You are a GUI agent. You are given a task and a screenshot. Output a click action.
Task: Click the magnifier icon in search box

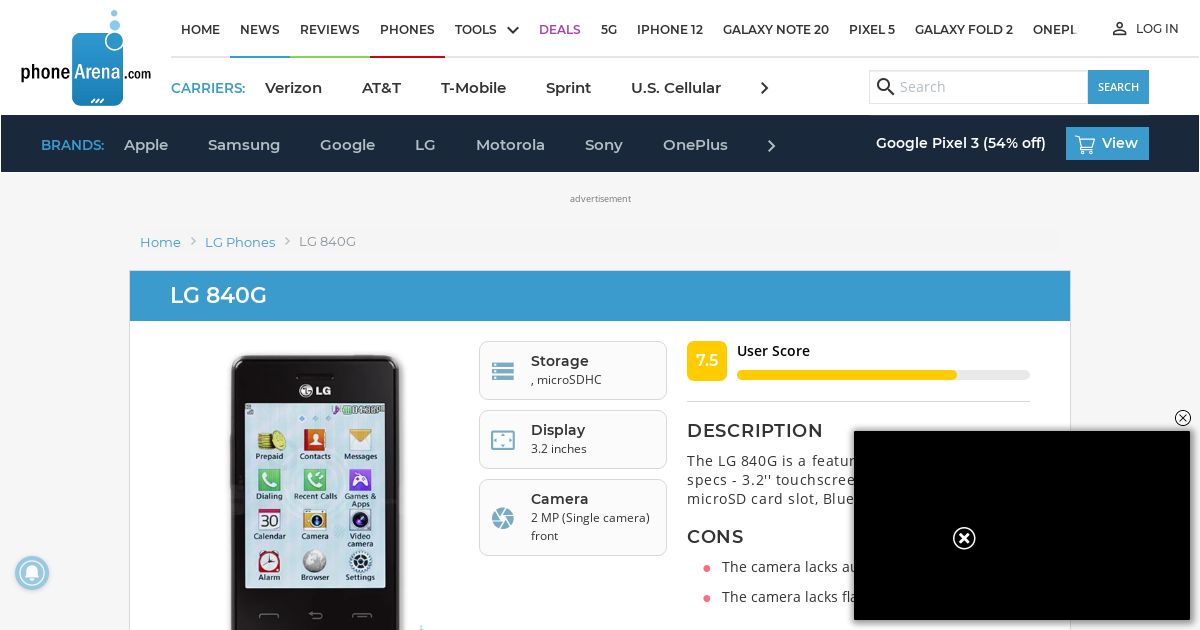pyautogui.click(x=885, y=87)
